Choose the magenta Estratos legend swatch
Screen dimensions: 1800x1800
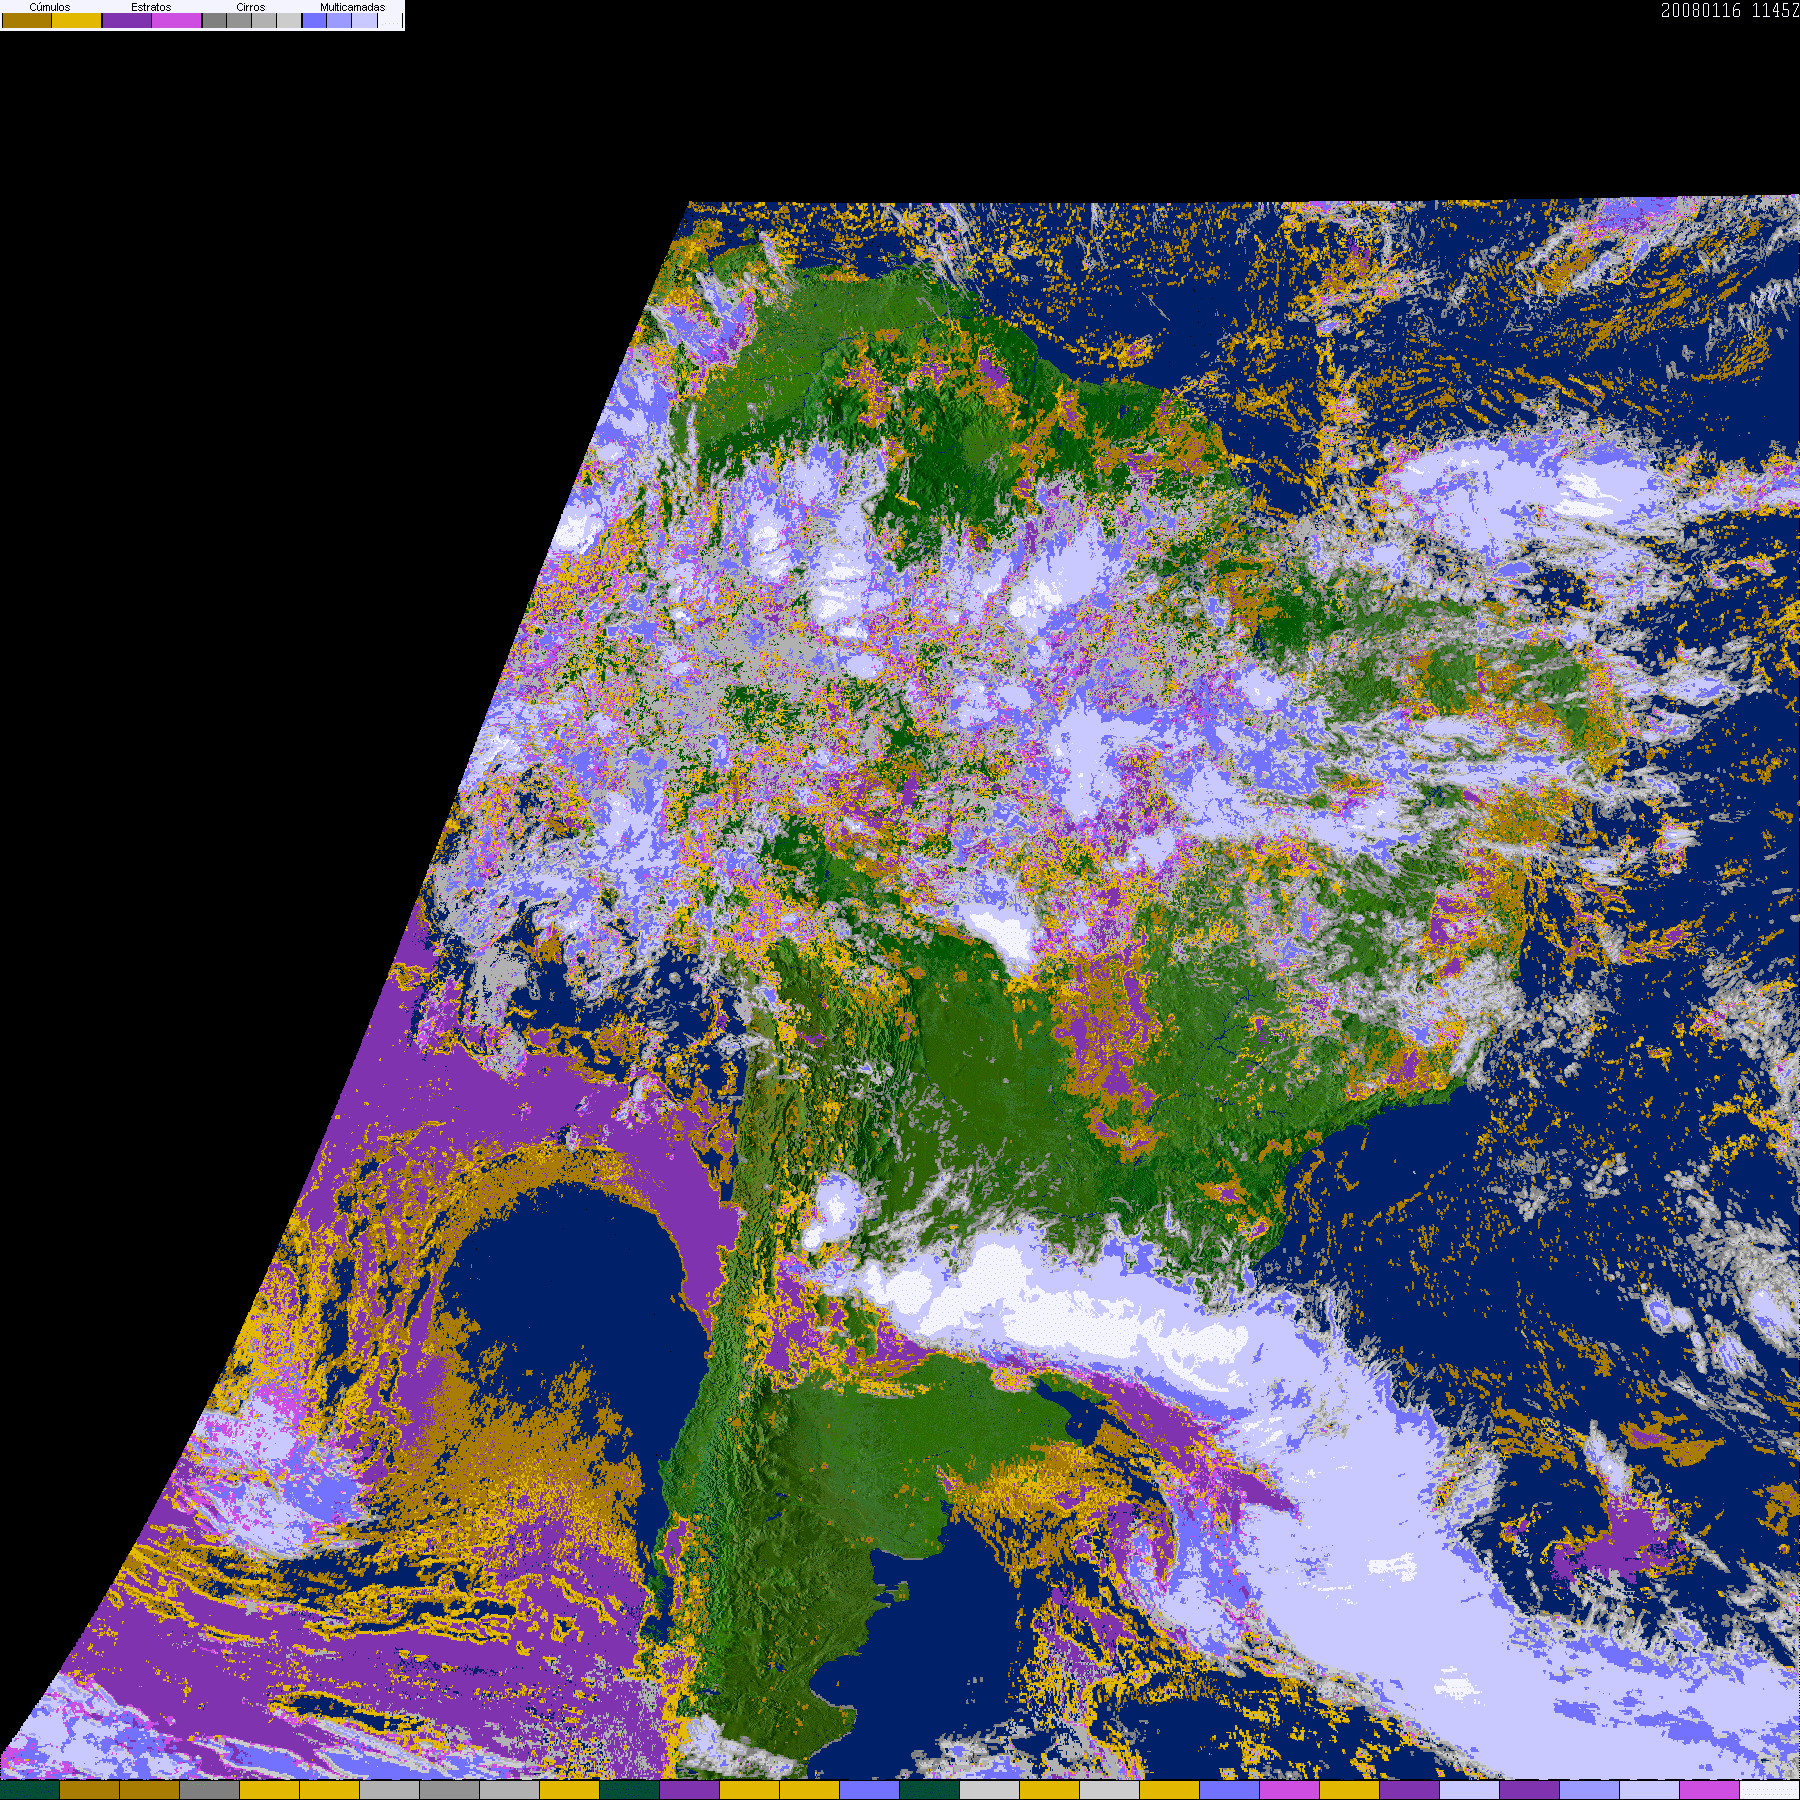click(177, 20)
